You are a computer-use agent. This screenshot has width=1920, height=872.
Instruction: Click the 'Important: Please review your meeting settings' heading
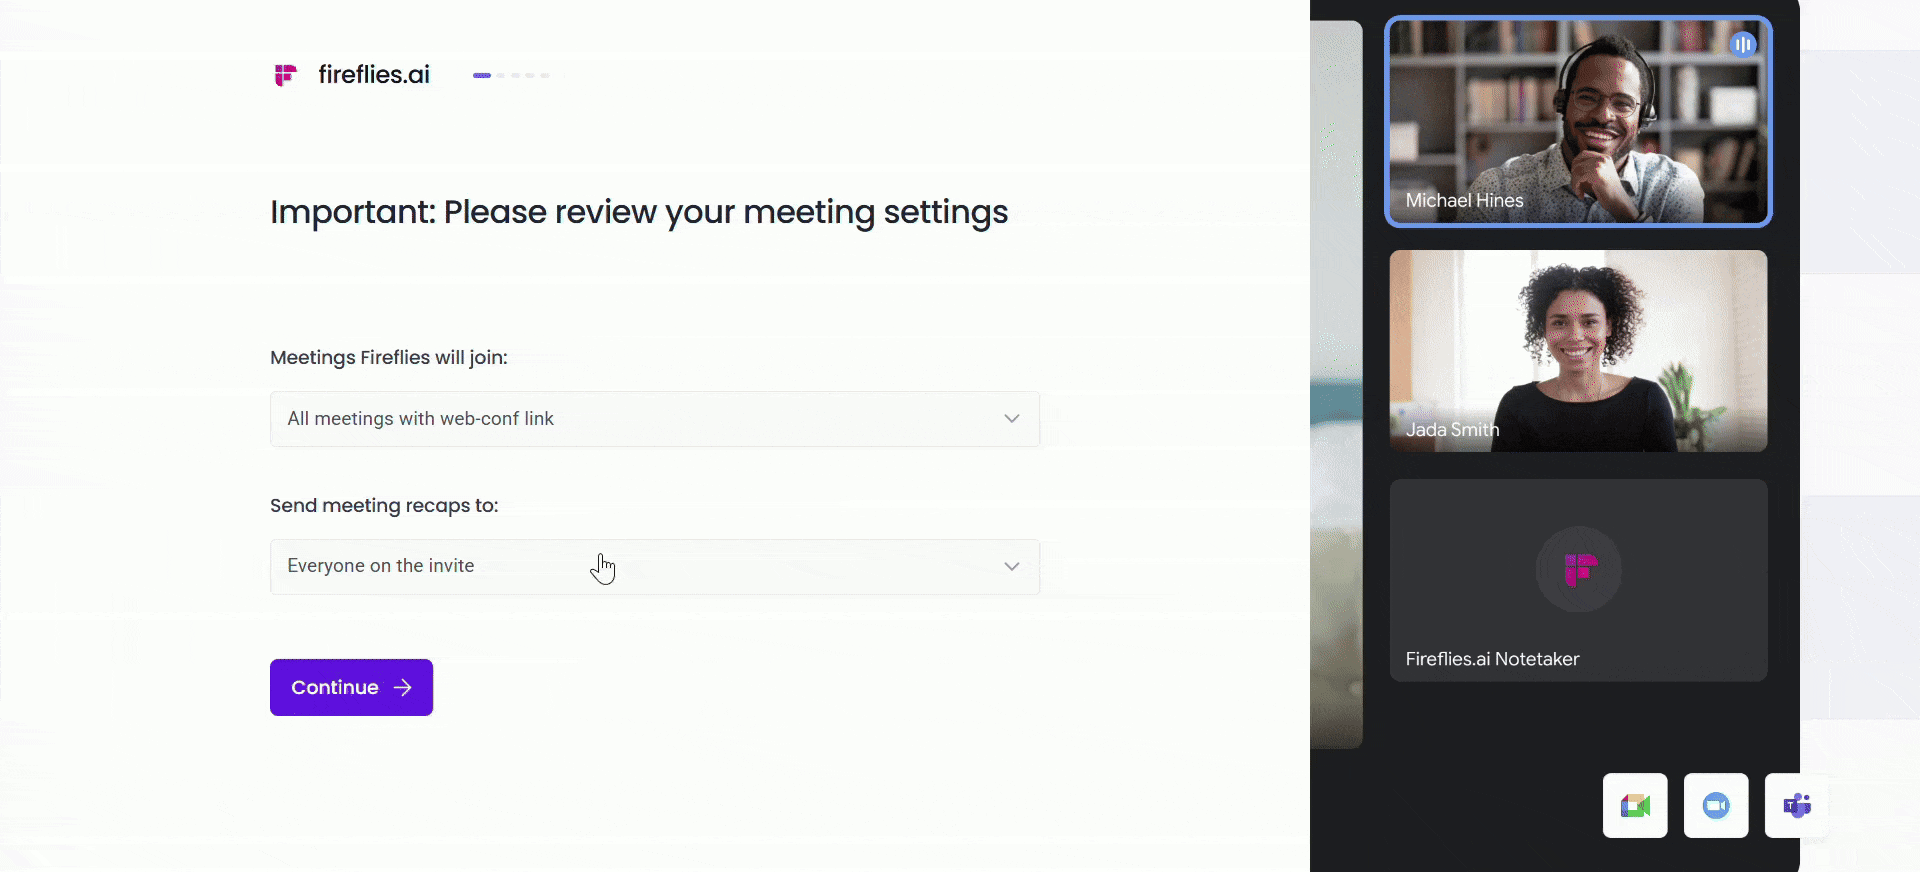coord(639,213)
